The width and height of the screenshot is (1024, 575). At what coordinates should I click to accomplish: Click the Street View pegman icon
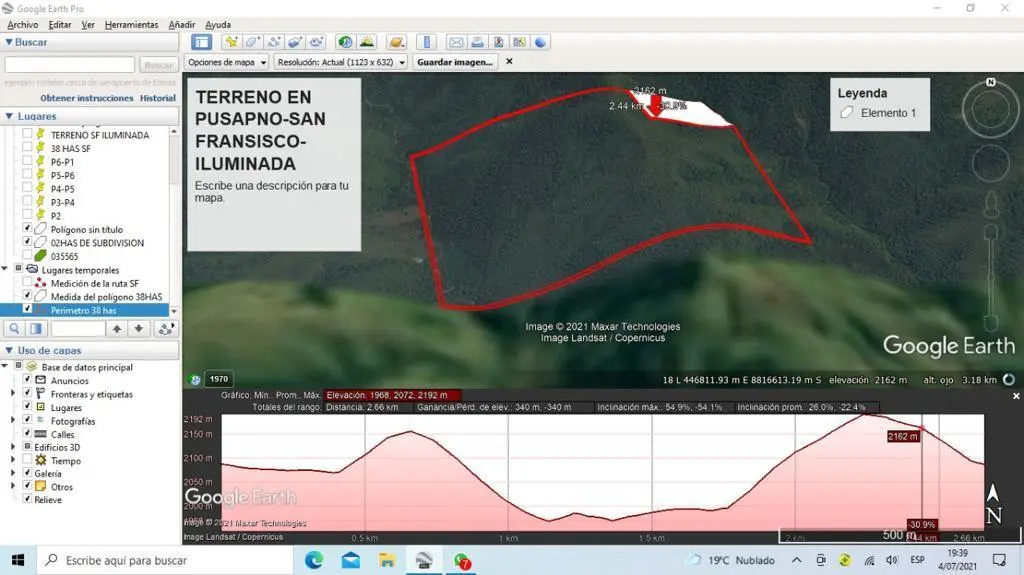pyautogui.click(x=991, y=204)
